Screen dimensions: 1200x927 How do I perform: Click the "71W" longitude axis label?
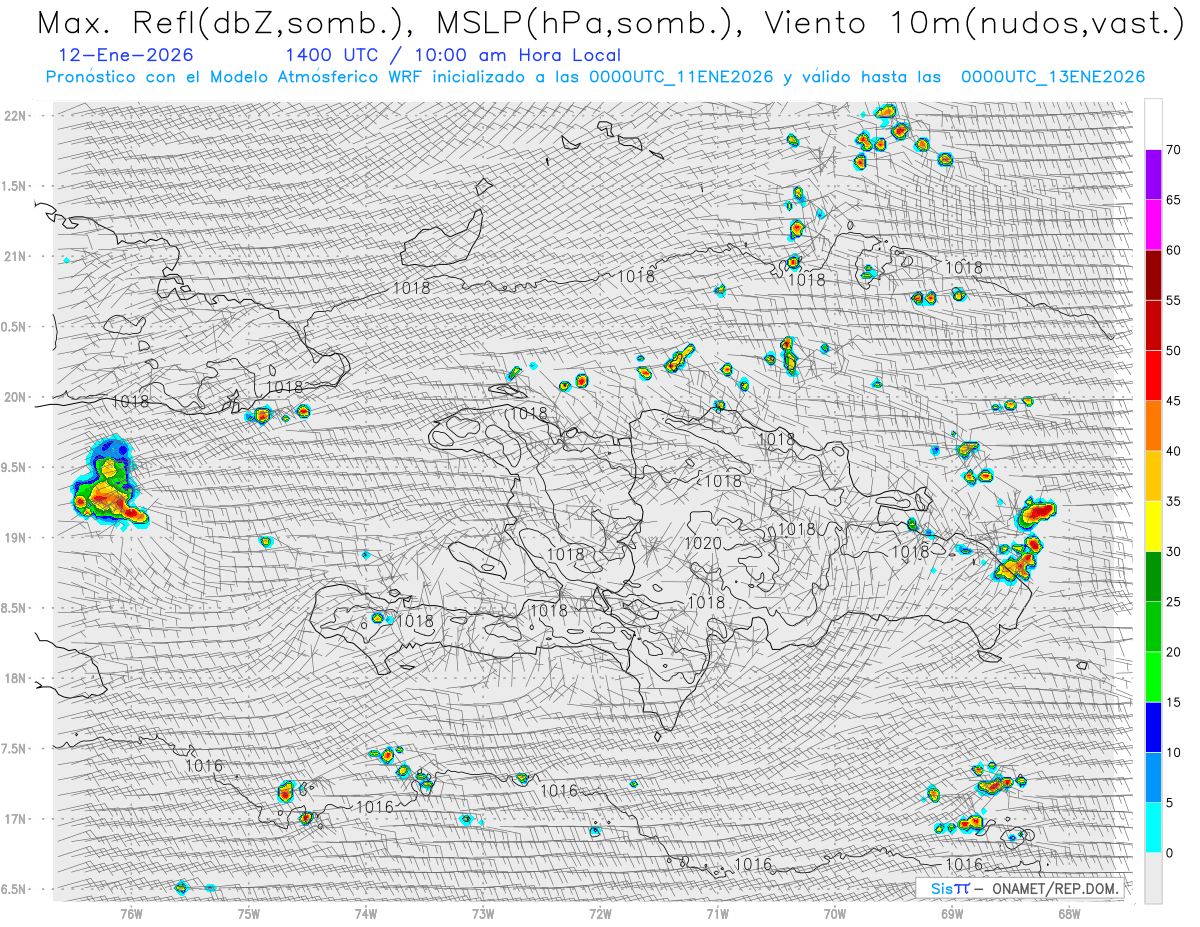[x=717, y=912]
